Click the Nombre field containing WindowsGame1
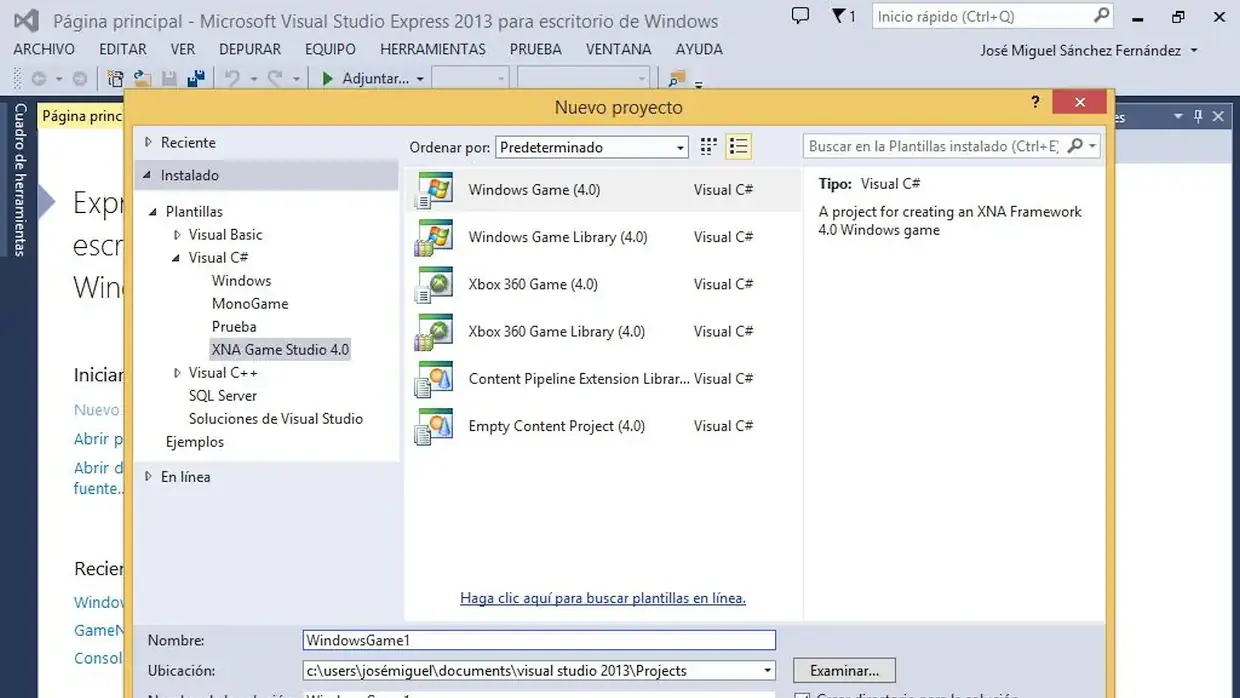This screenshot has width=1240, height=698. 540,640
